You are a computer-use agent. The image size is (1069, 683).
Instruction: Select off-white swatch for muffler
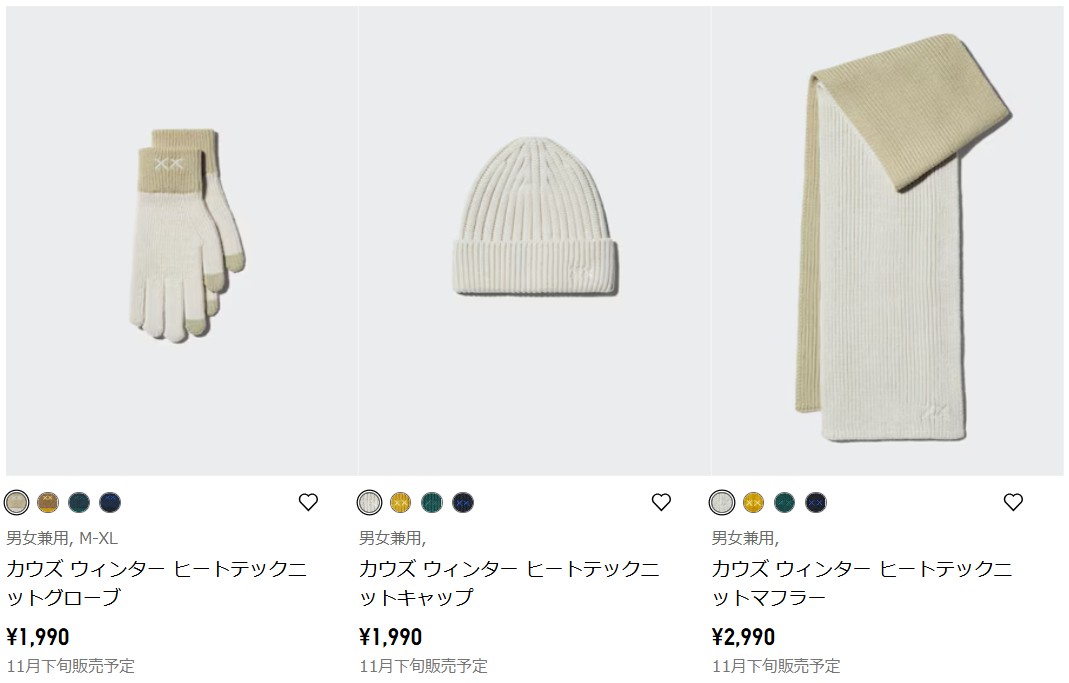point(722,502)
